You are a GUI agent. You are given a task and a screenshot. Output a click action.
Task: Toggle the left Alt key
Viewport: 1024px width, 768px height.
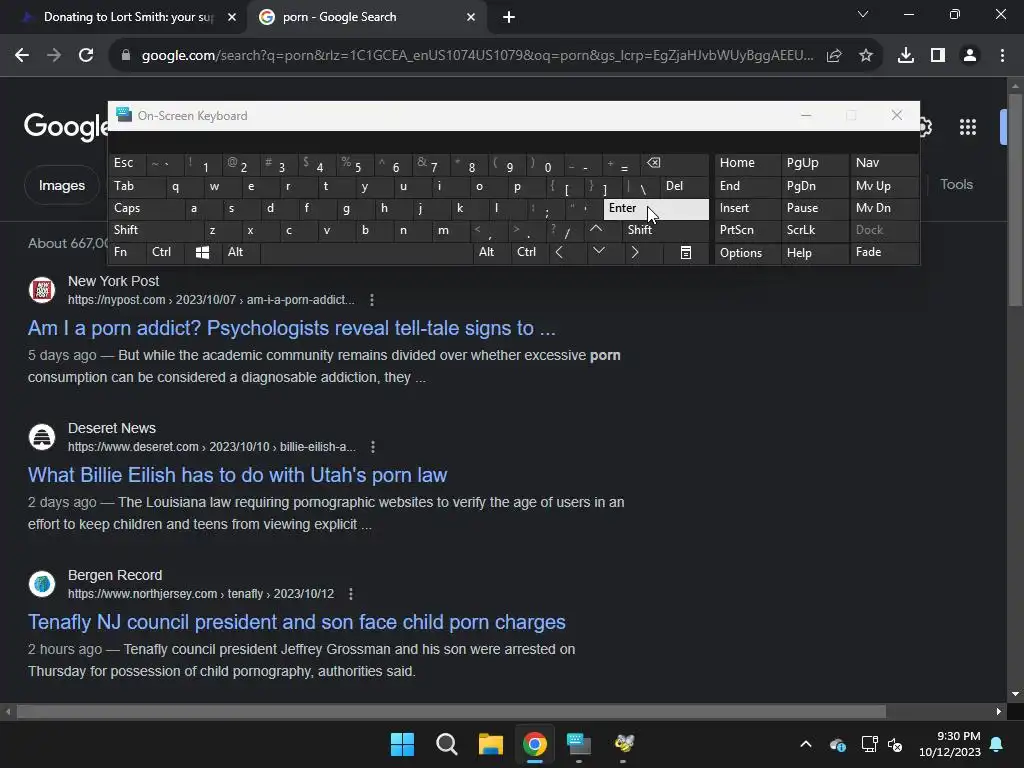(x=240, y=253)
